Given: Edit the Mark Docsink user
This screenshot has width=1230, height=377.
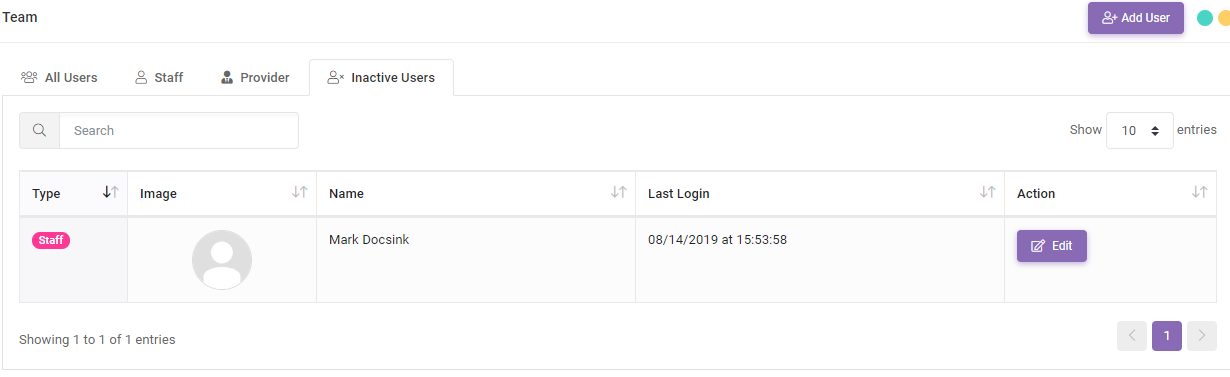Looking at the screenshot, I should (x=1052, y=246).
